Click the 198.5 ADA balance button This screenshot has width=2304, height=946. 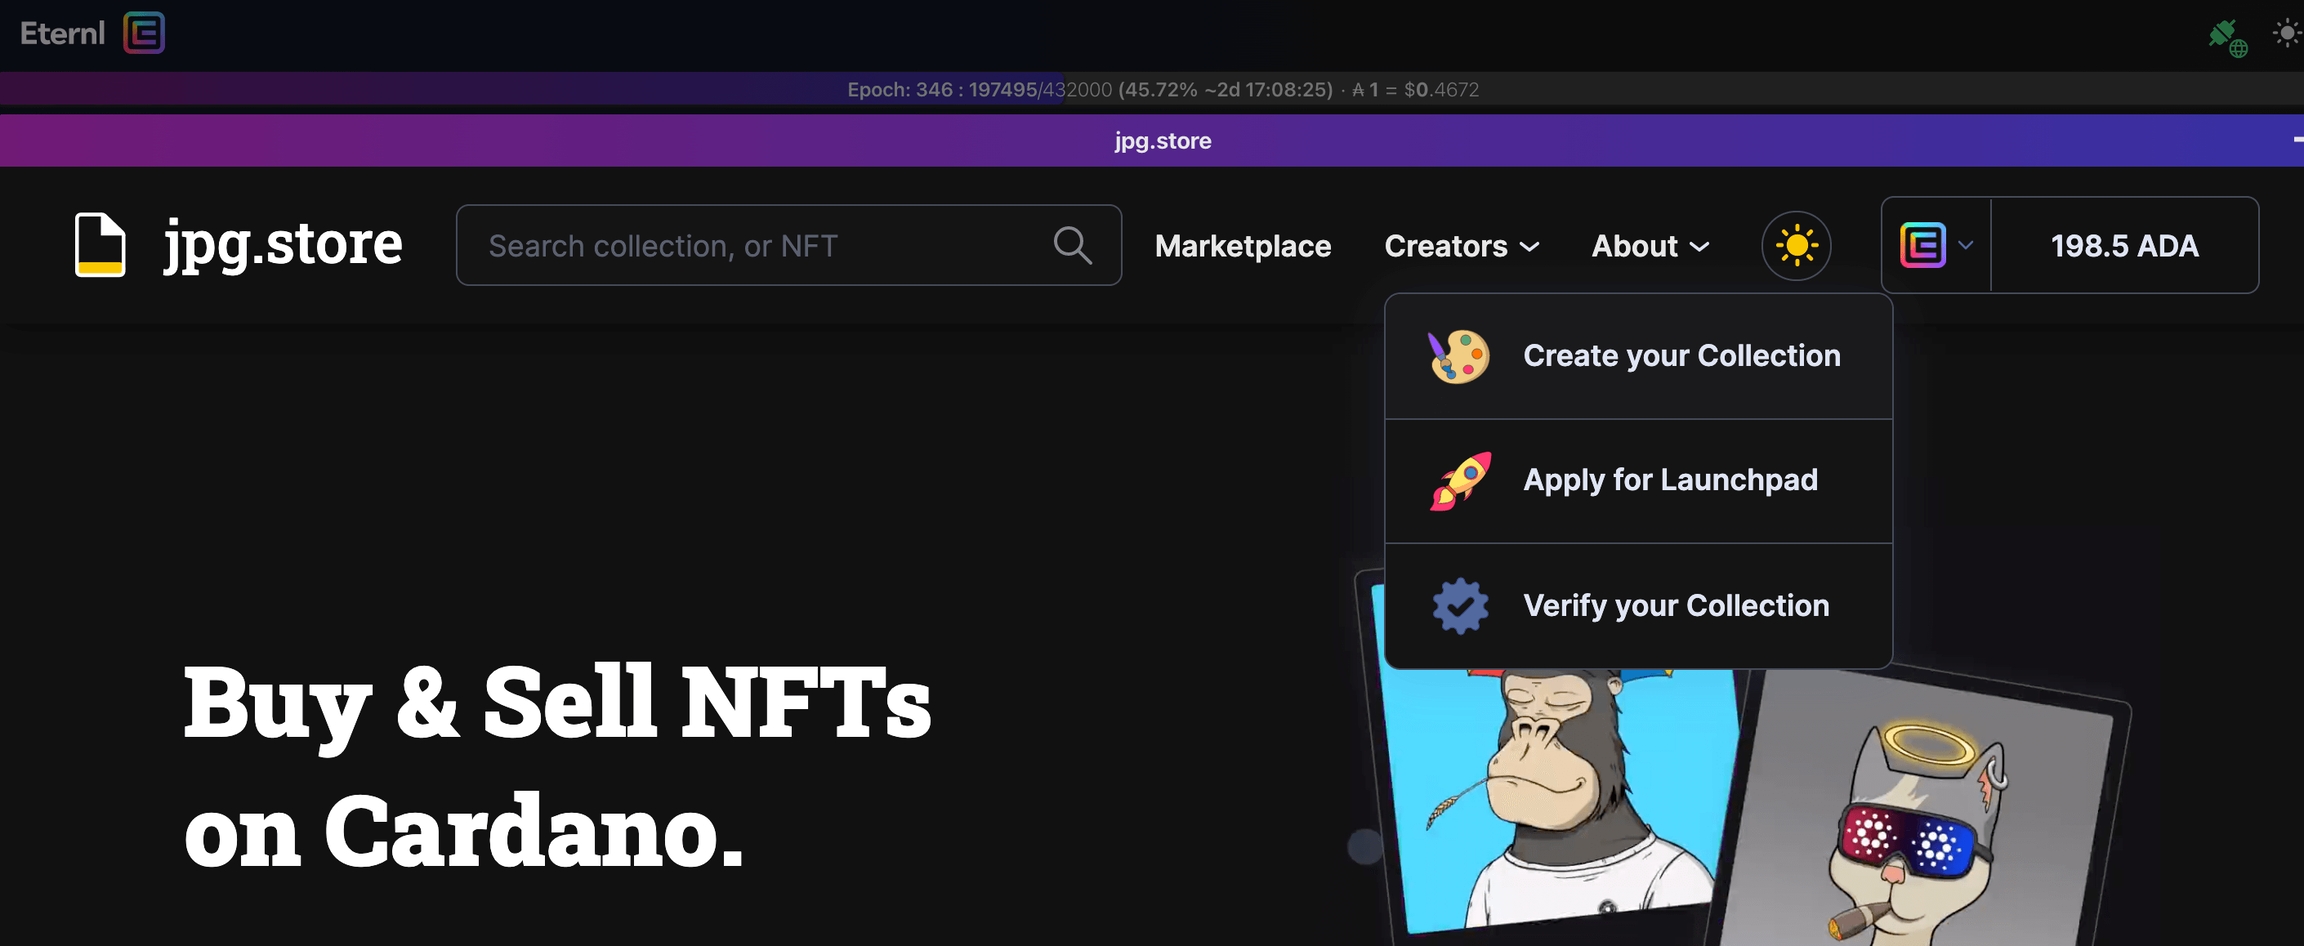tap(2124, 246)
